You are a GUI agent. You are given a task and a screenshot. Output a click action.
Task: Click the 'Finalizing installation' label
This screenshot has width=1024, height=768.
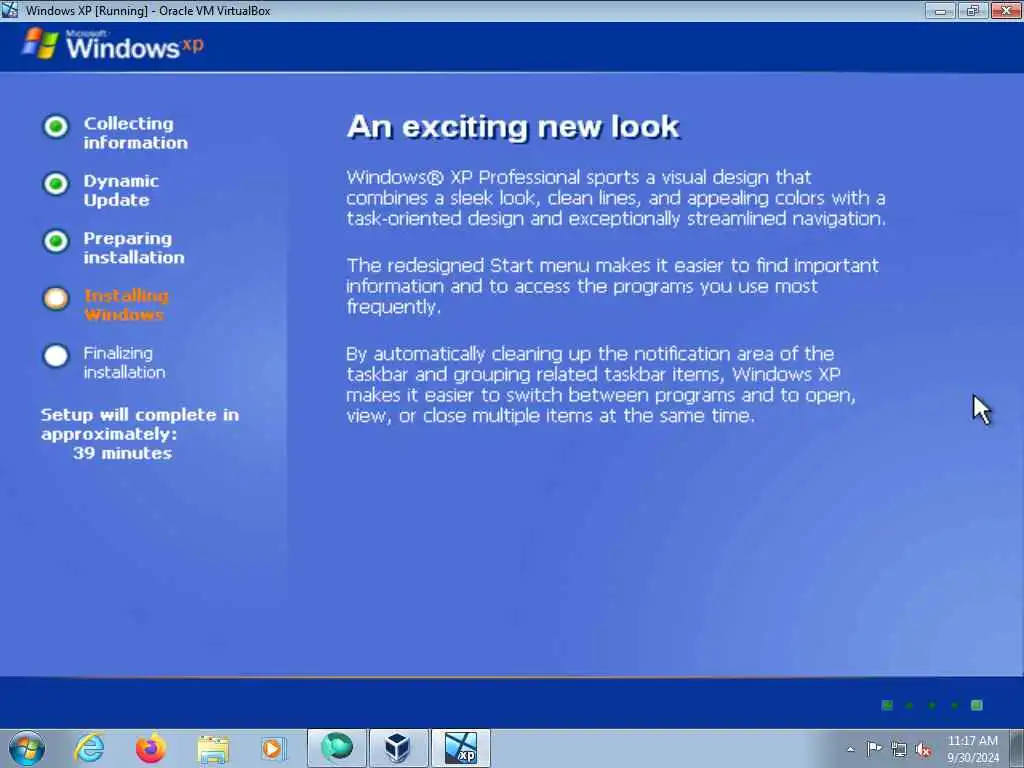[124, 362]
